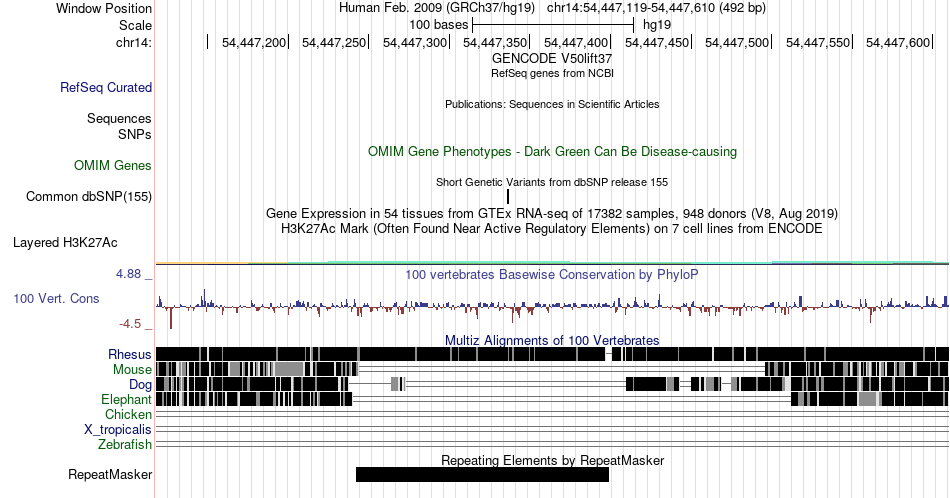Click the Chicken species label
Viewport: 950px width, 498px height.
pyautogui.click(x=128, y=414)
